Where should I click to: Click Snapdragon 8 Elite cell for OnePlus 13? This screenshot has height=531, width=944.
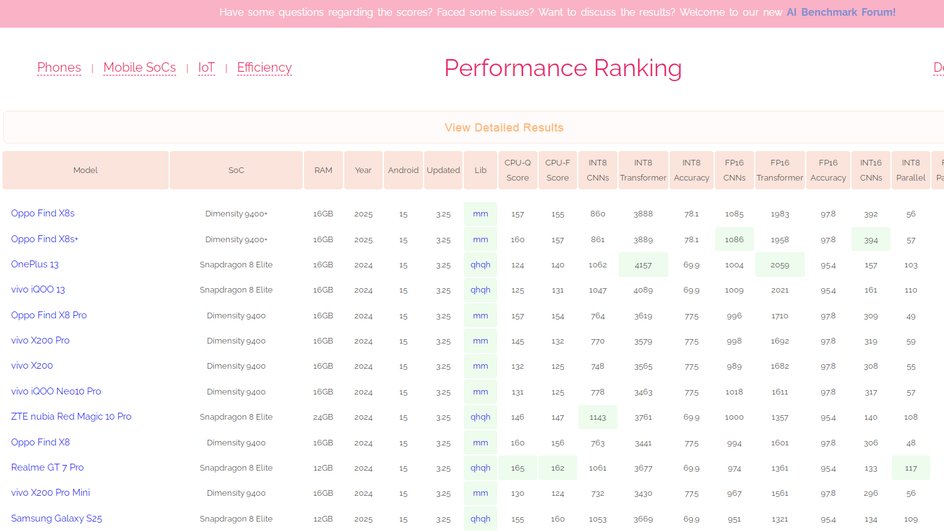(236, 265)
